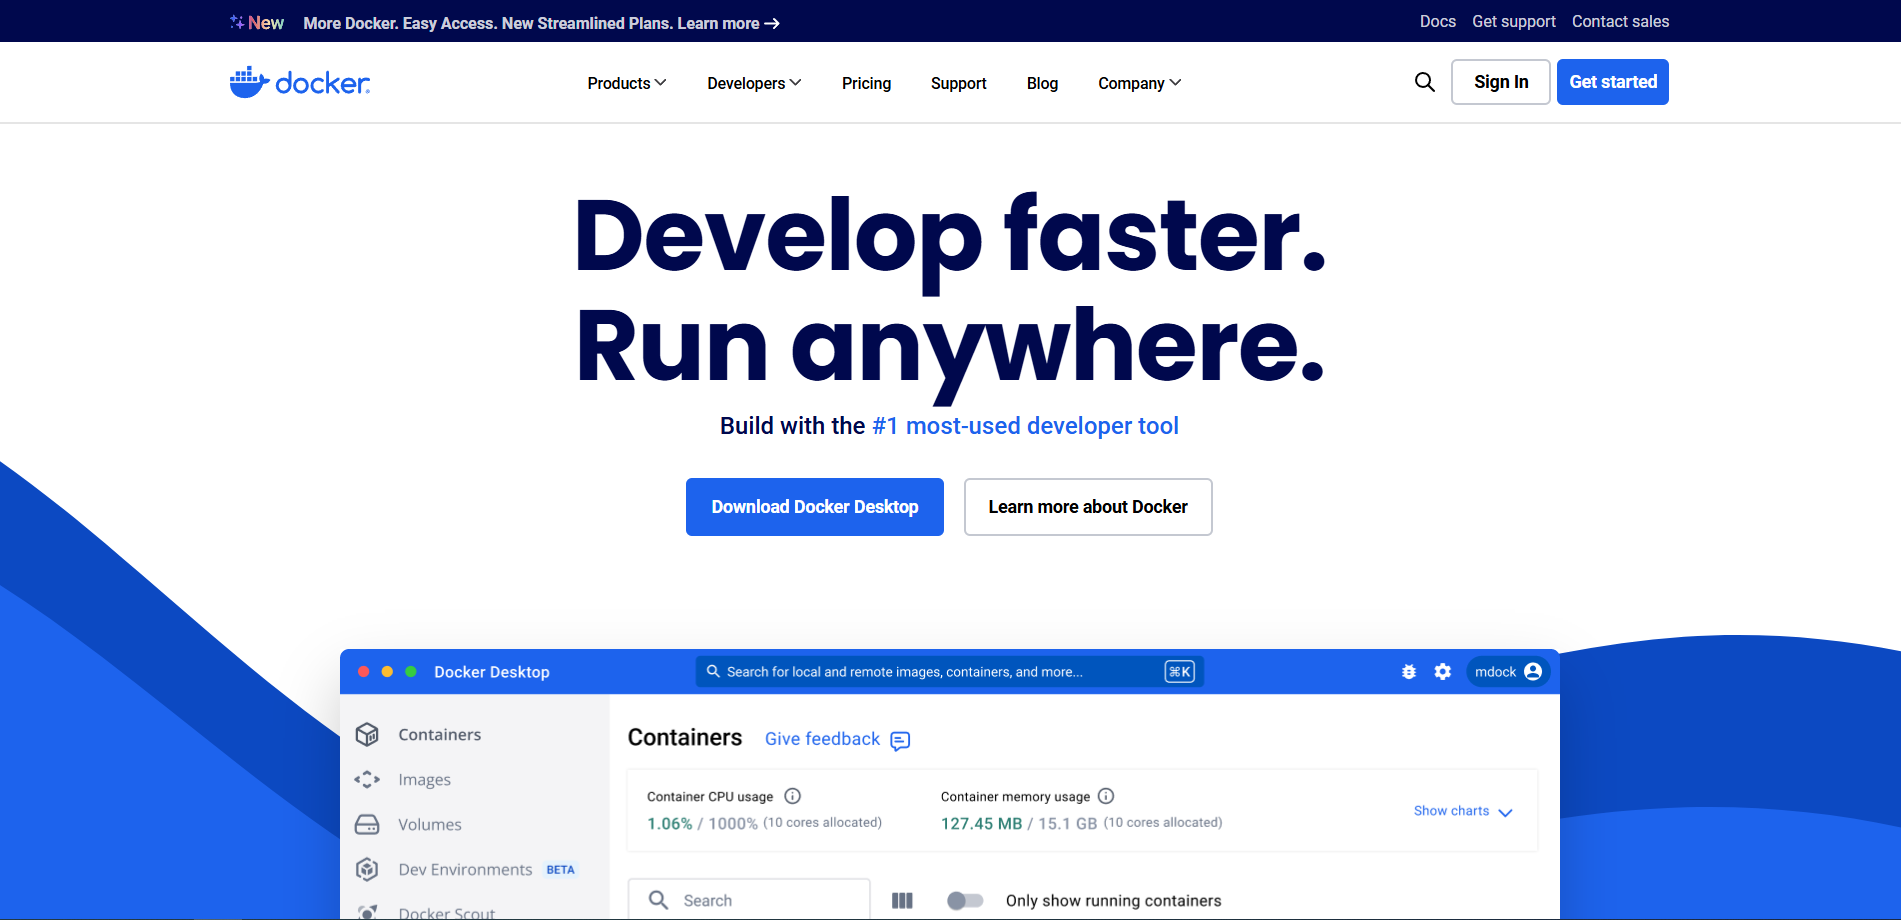Click the Docker whale logo

tap(299, 82)
